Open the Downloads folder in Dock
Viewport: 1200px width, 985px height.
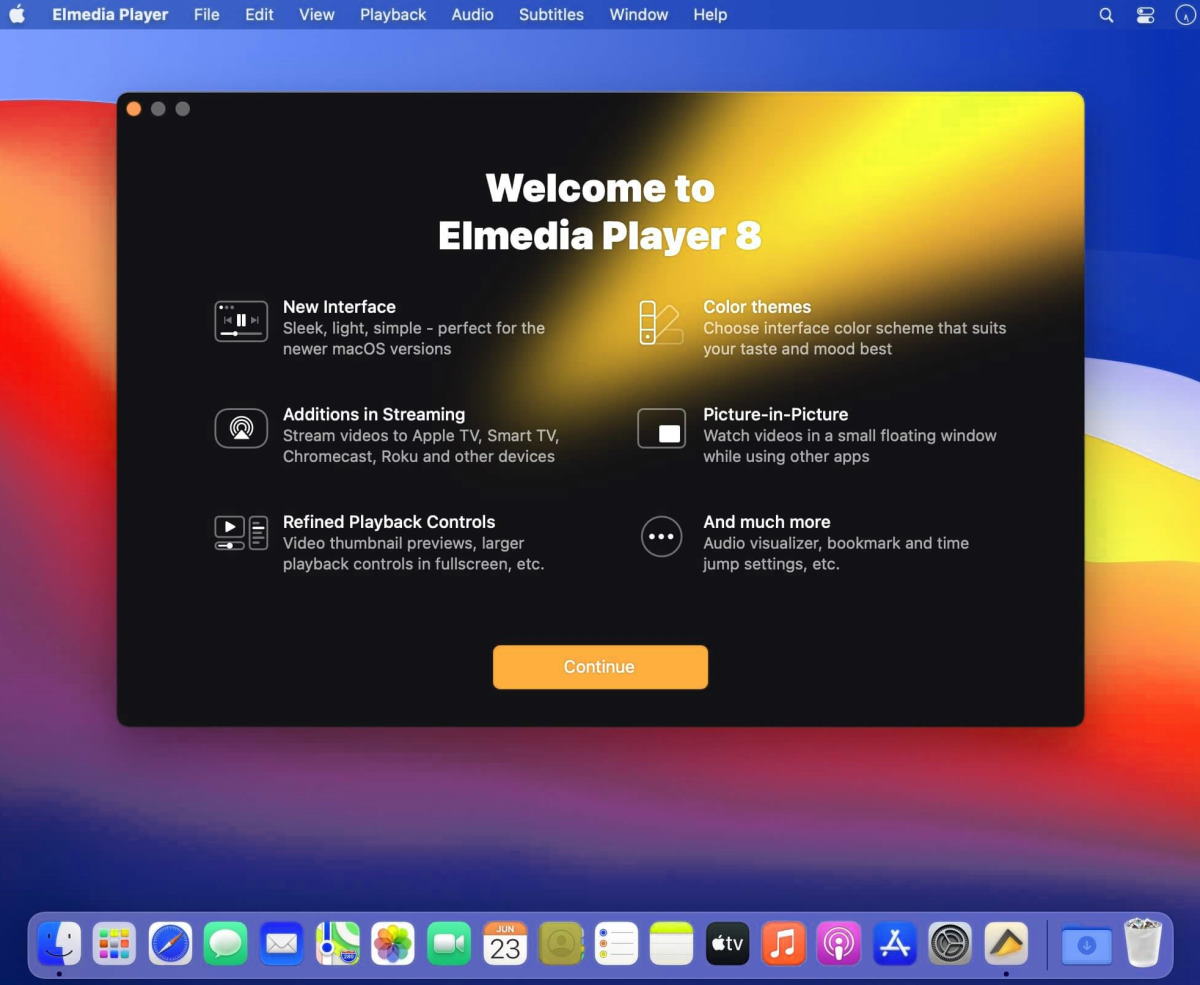click(x=1086, y=944)
